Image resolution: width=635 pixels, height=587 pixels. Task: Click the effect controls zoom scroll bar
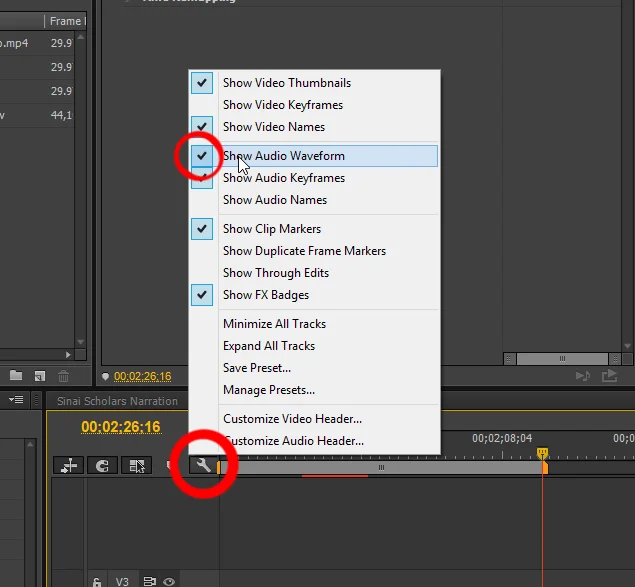point(562,359)
